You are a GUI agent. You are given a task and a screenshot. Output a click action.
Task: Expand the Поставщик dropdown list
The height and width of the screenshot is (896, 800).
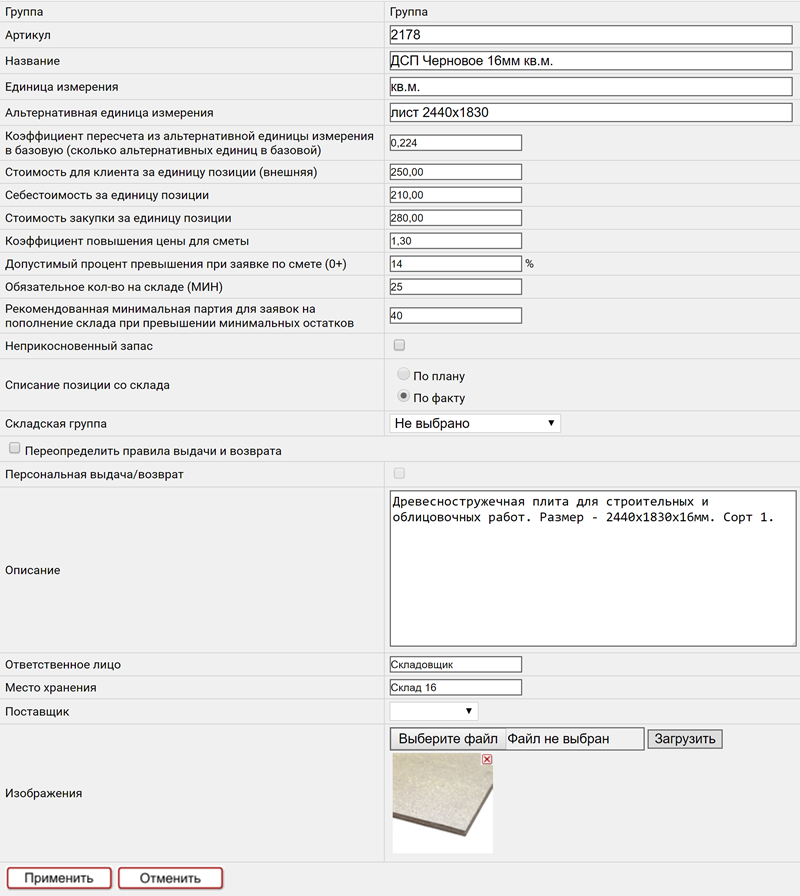point(434,711)
